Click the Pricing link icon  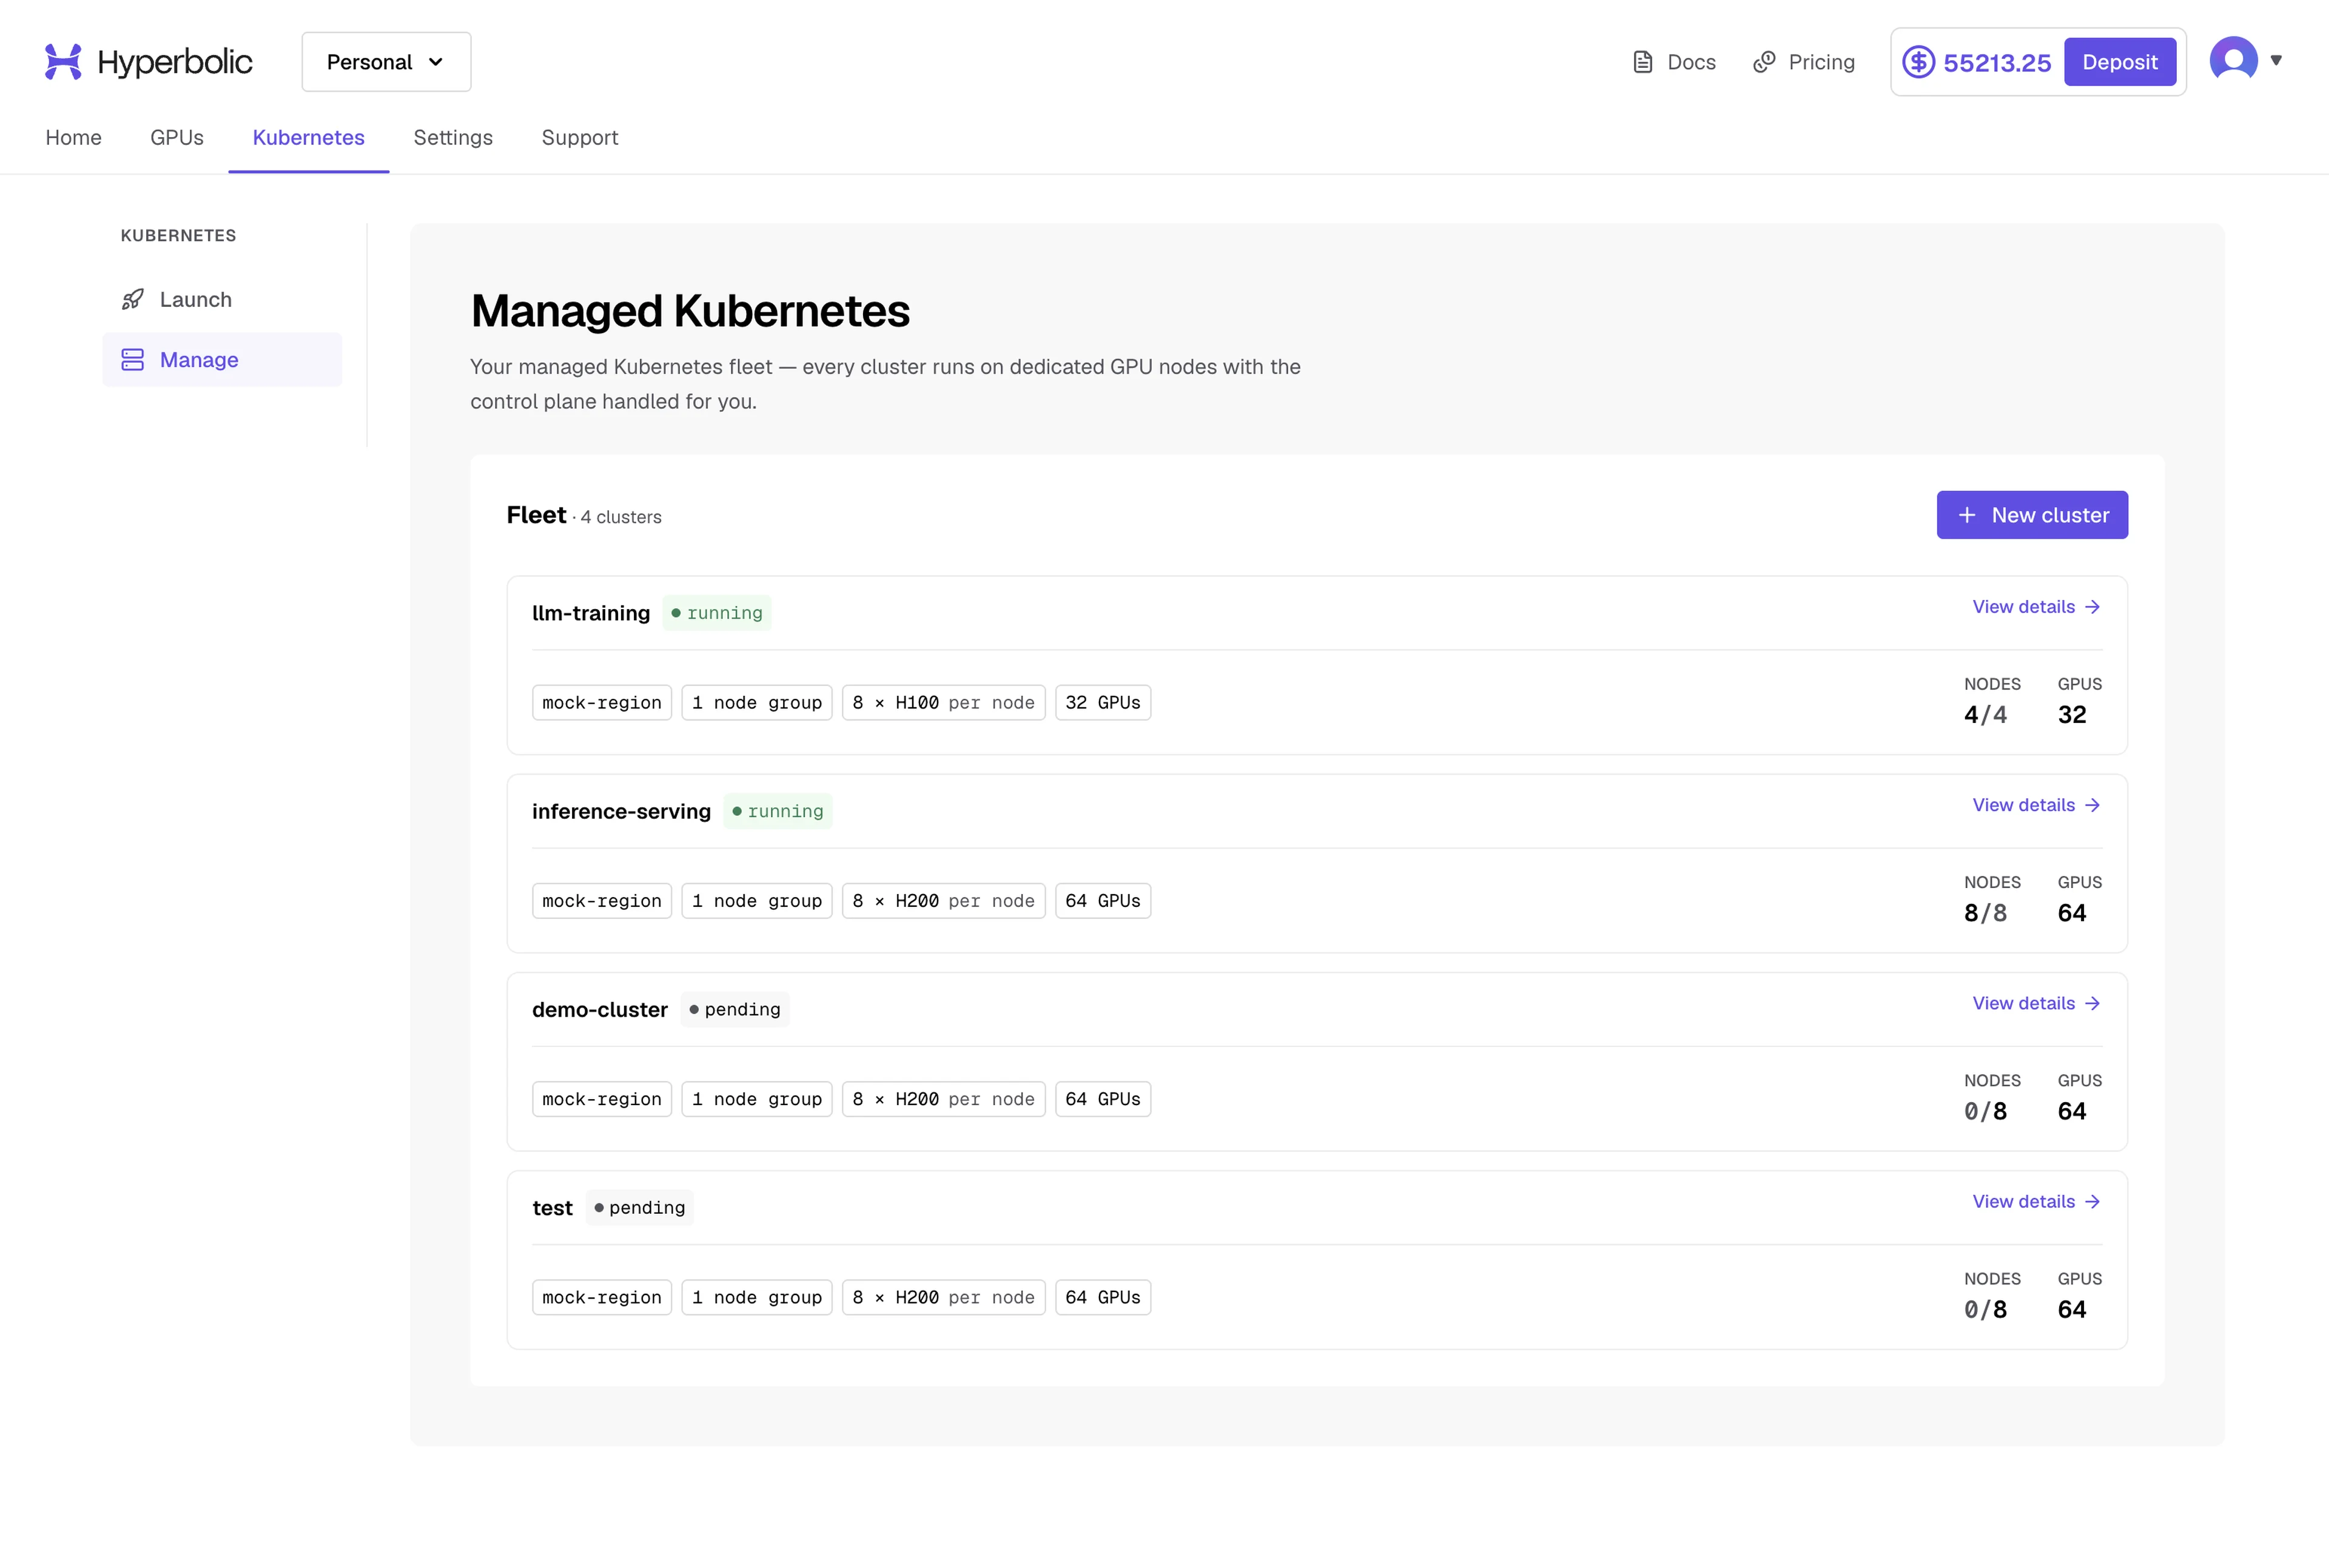click(1764, 62)
